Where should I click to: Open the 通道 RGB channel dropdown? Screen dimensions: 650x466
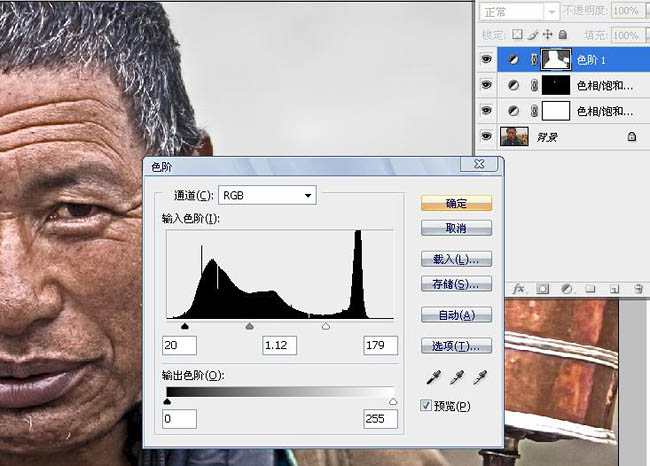(267, 195)
